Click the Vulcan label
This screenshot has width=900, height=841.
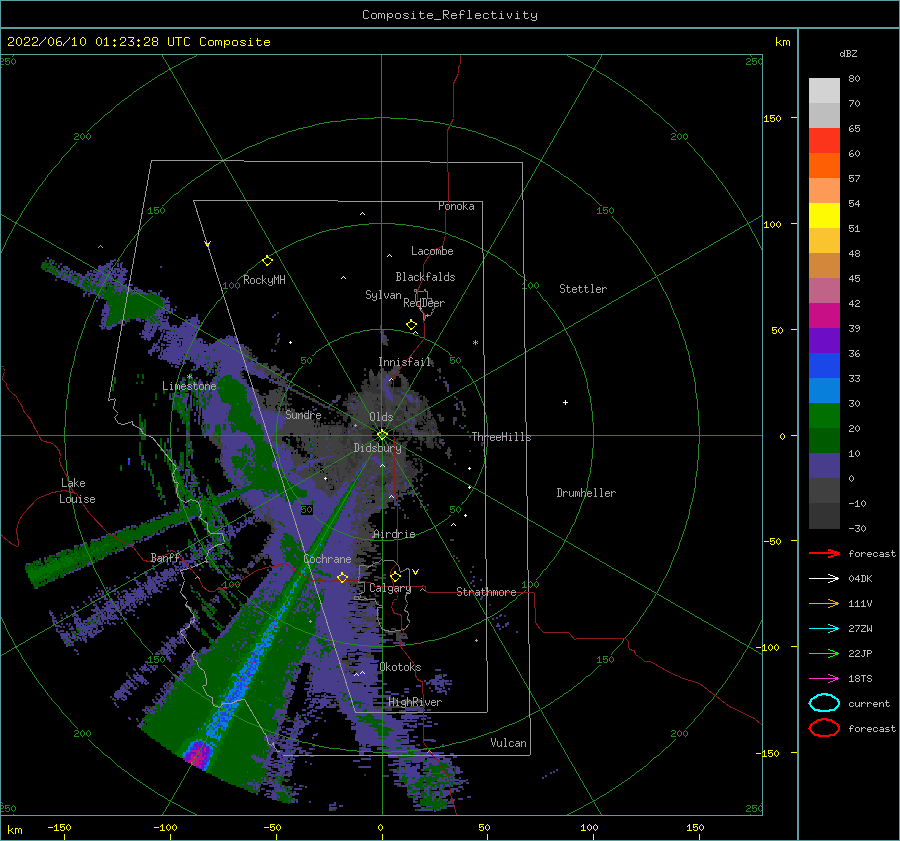[509, 743]
